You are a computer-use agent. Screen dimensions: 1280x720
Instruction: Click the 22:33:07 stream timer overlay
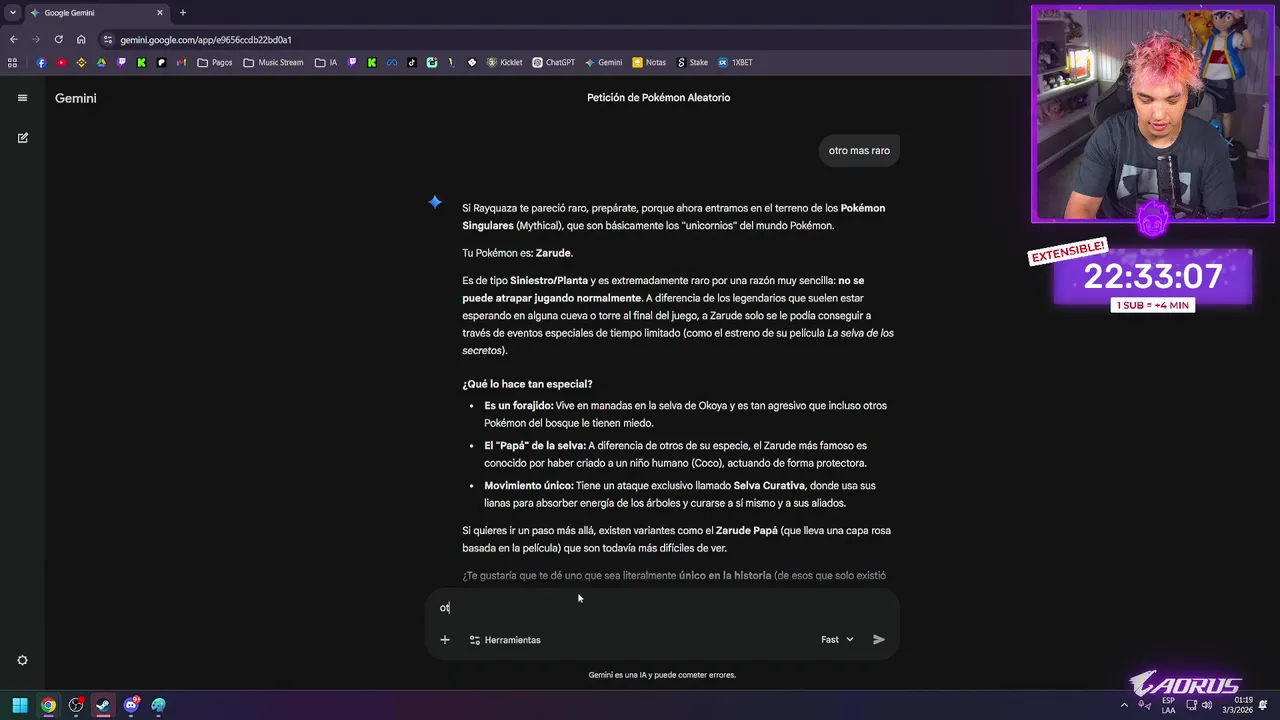click(x=1153, y=277)
